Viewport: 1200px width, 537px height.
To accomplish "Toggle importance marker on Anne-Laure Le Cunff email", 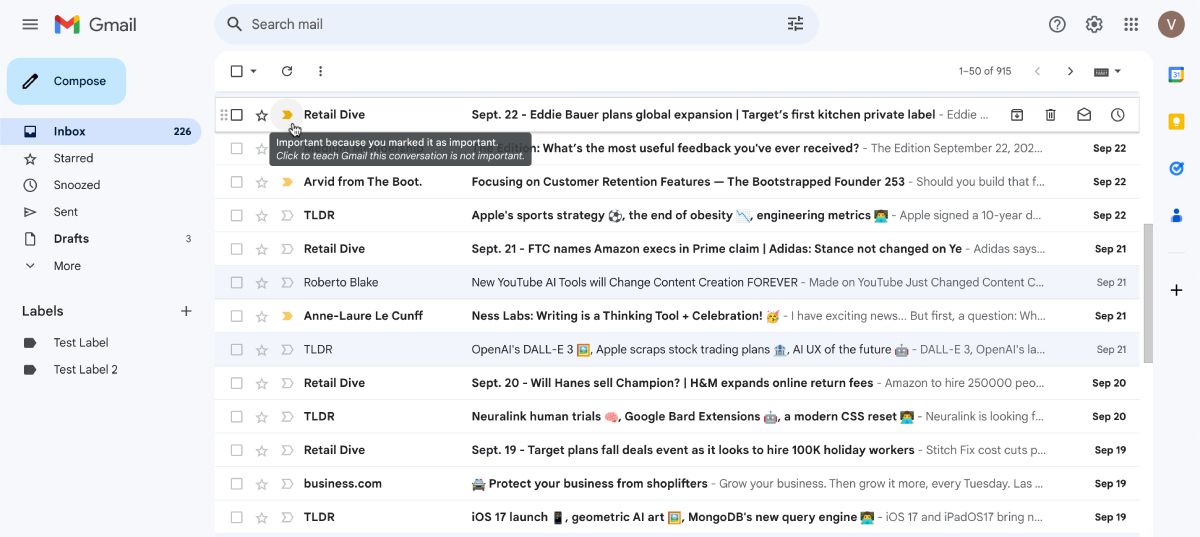I will coord(287,316).
